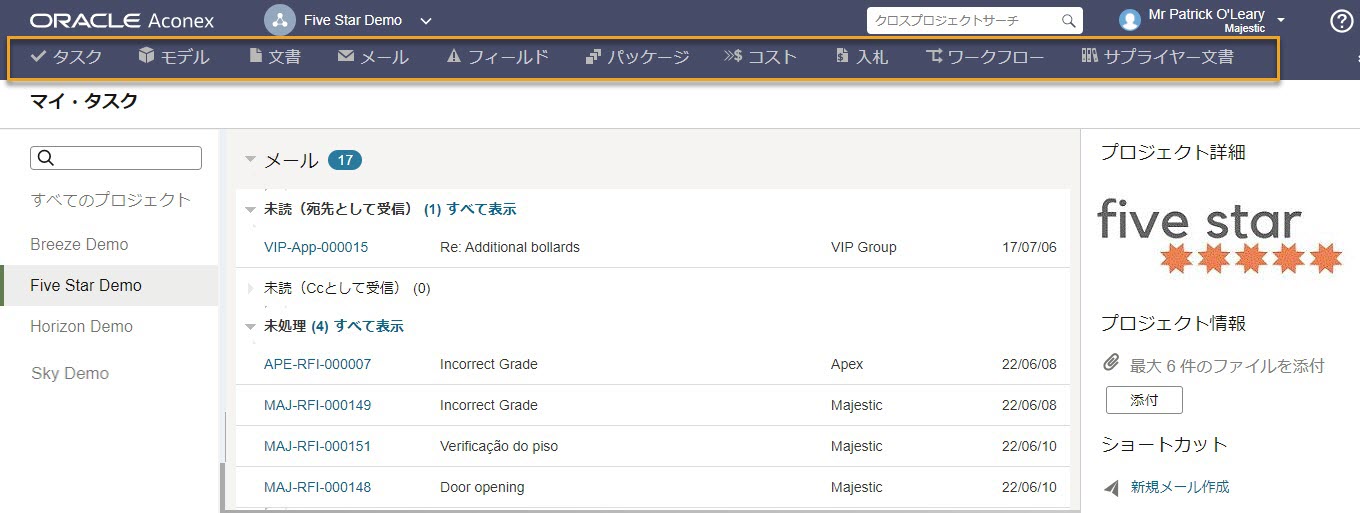Open the 新規メール作成 shortcut link
The width and height of the screenshot is (1360, 513).
click(x=1180, y=487)
